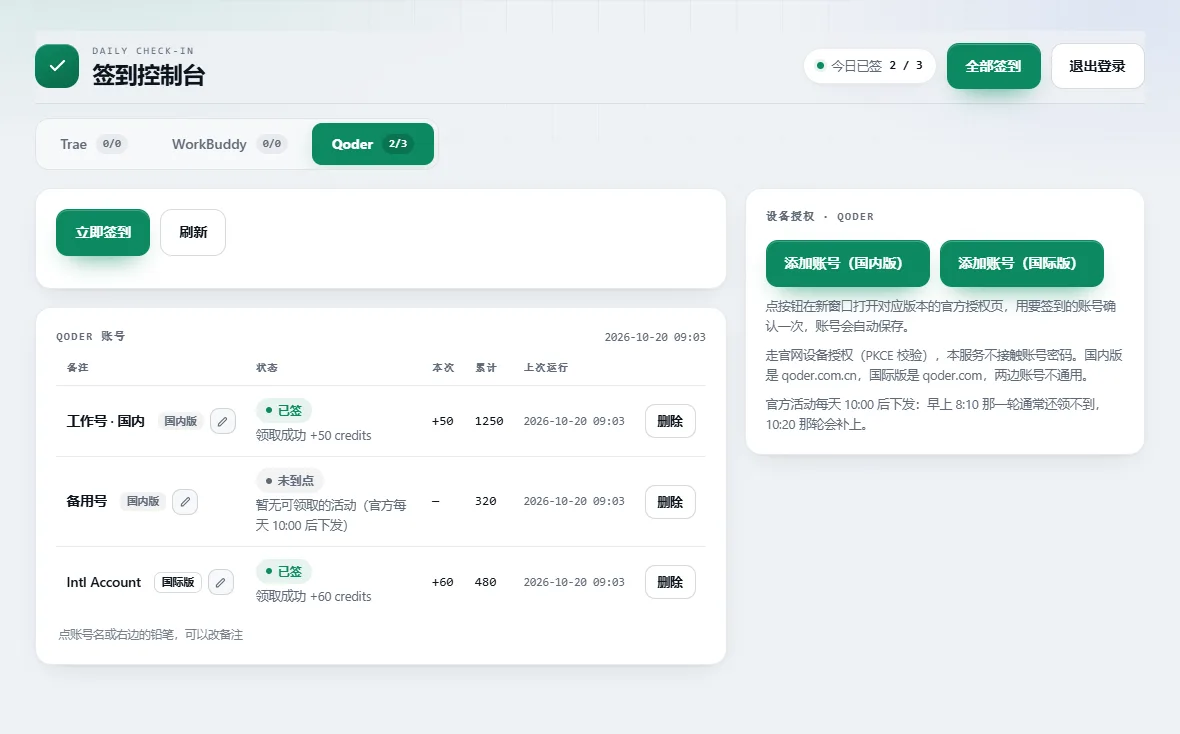Refresh the list with 刷新
1180x734 pixels.
point(193,233)
